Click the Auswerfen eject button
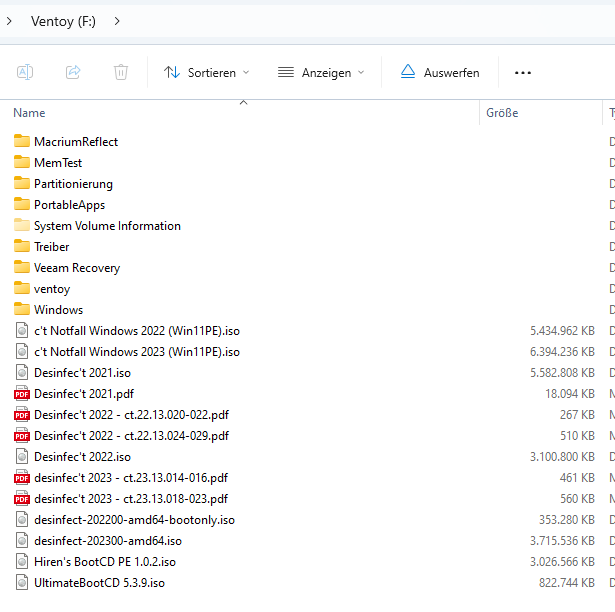This screenshot has width=615, height=612. click(x=440, y=73)
